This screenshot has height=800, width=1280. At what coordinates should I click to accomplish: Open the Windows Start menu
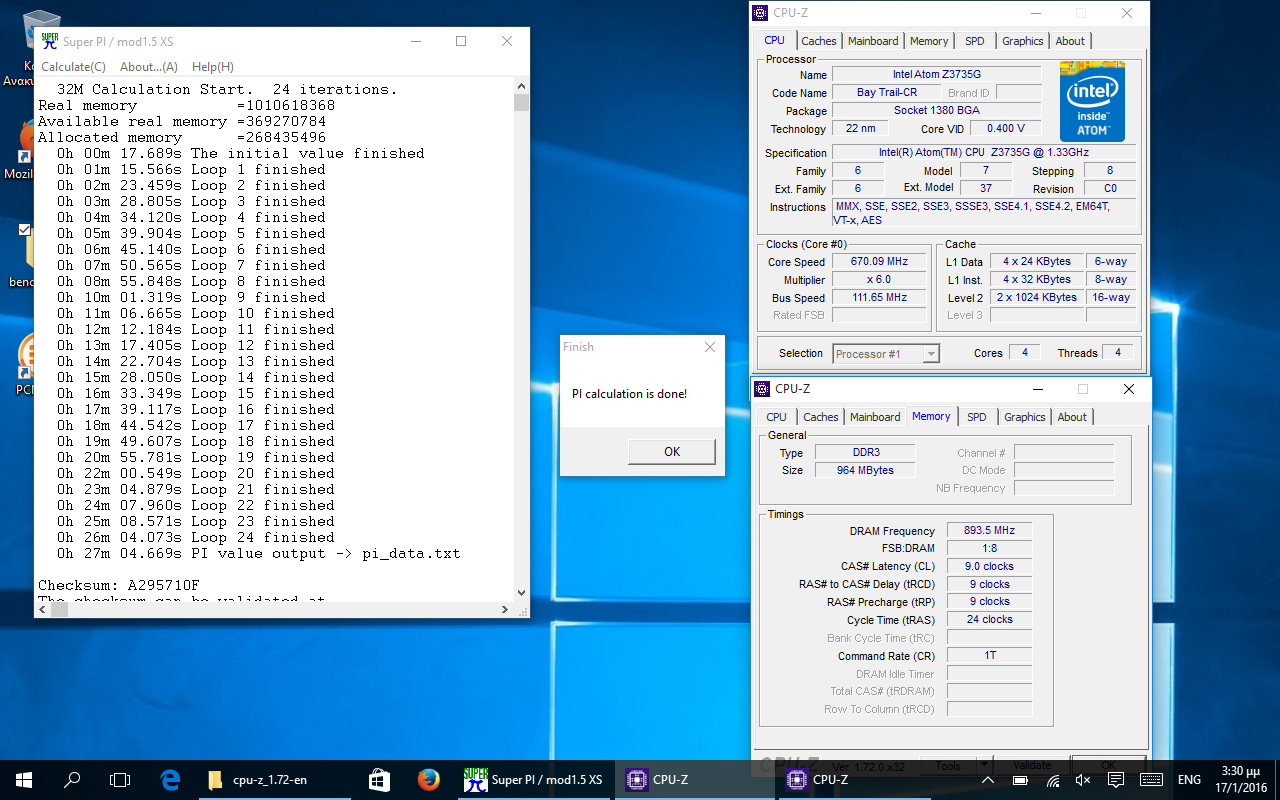click(x=24, y=780)
